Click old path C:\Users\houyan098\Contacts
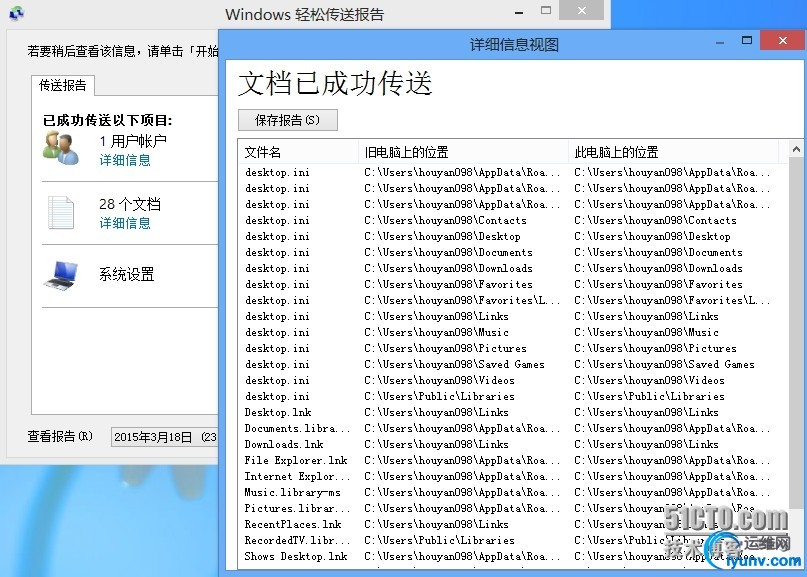The width and height of the screenshot is (807, 577). point(445,220)
